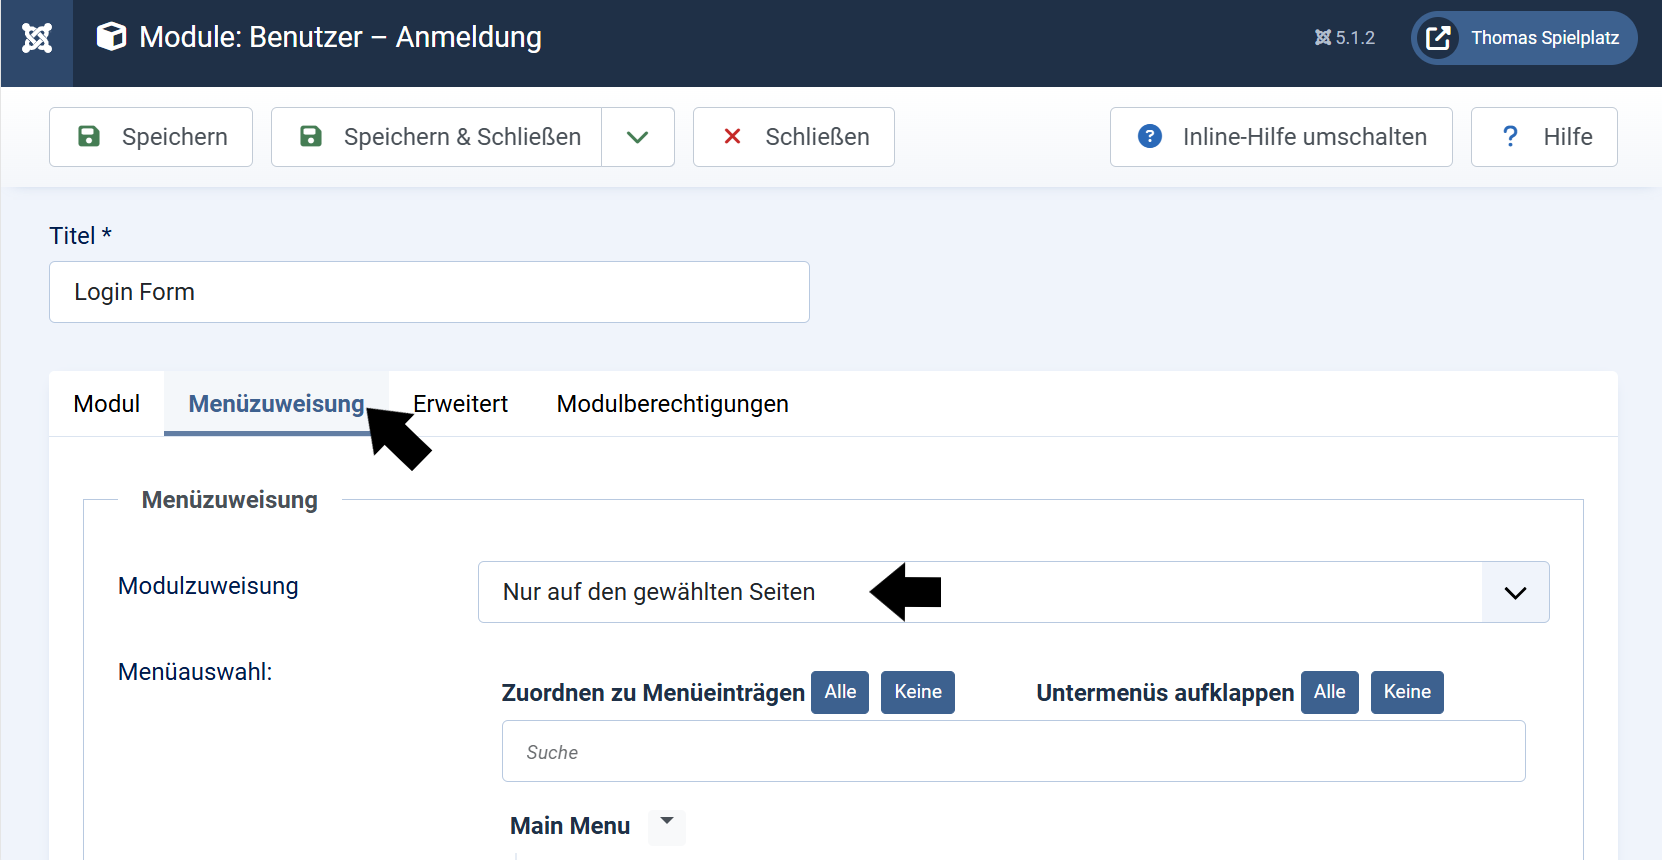The width and height of the screenshot is (1662, 860).
Task: Expand the save options dropdown arrow
Action: pyautogui.click(x=638, y=137)
